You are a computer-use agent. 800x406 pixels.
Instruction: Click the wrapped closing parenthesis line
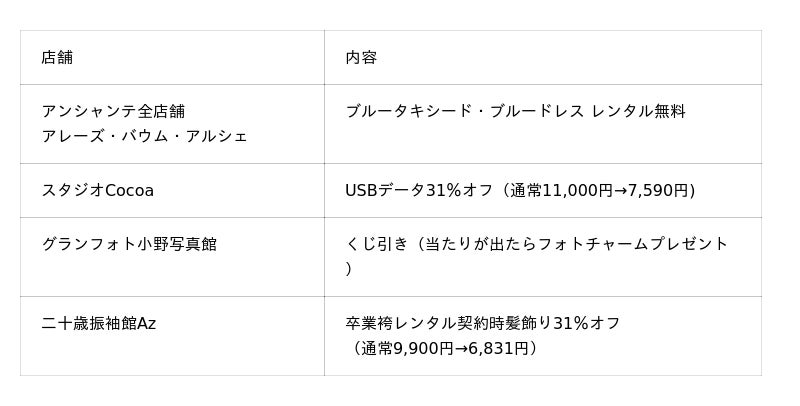pos(349,268)
